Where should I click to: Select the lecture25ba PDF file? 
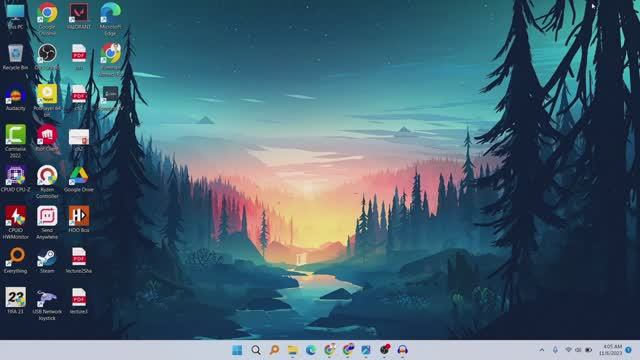79,260
